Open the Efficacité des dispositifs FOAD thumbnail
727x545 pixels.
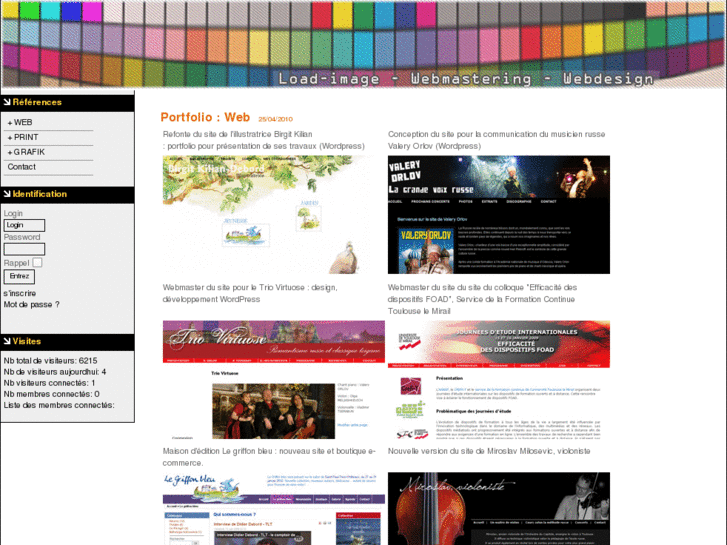click(x=499, y=380)
